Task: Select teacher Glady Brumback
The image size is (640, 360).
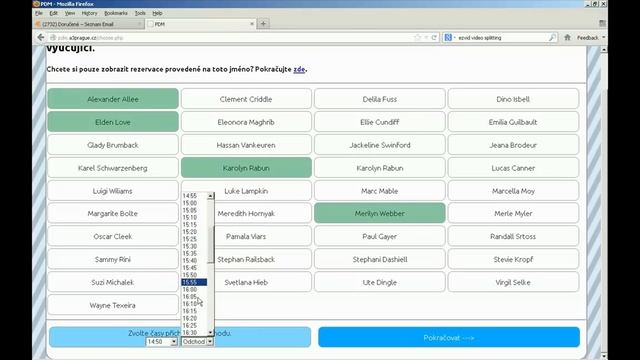Action: pyautogui.click(x=113, y=145)
